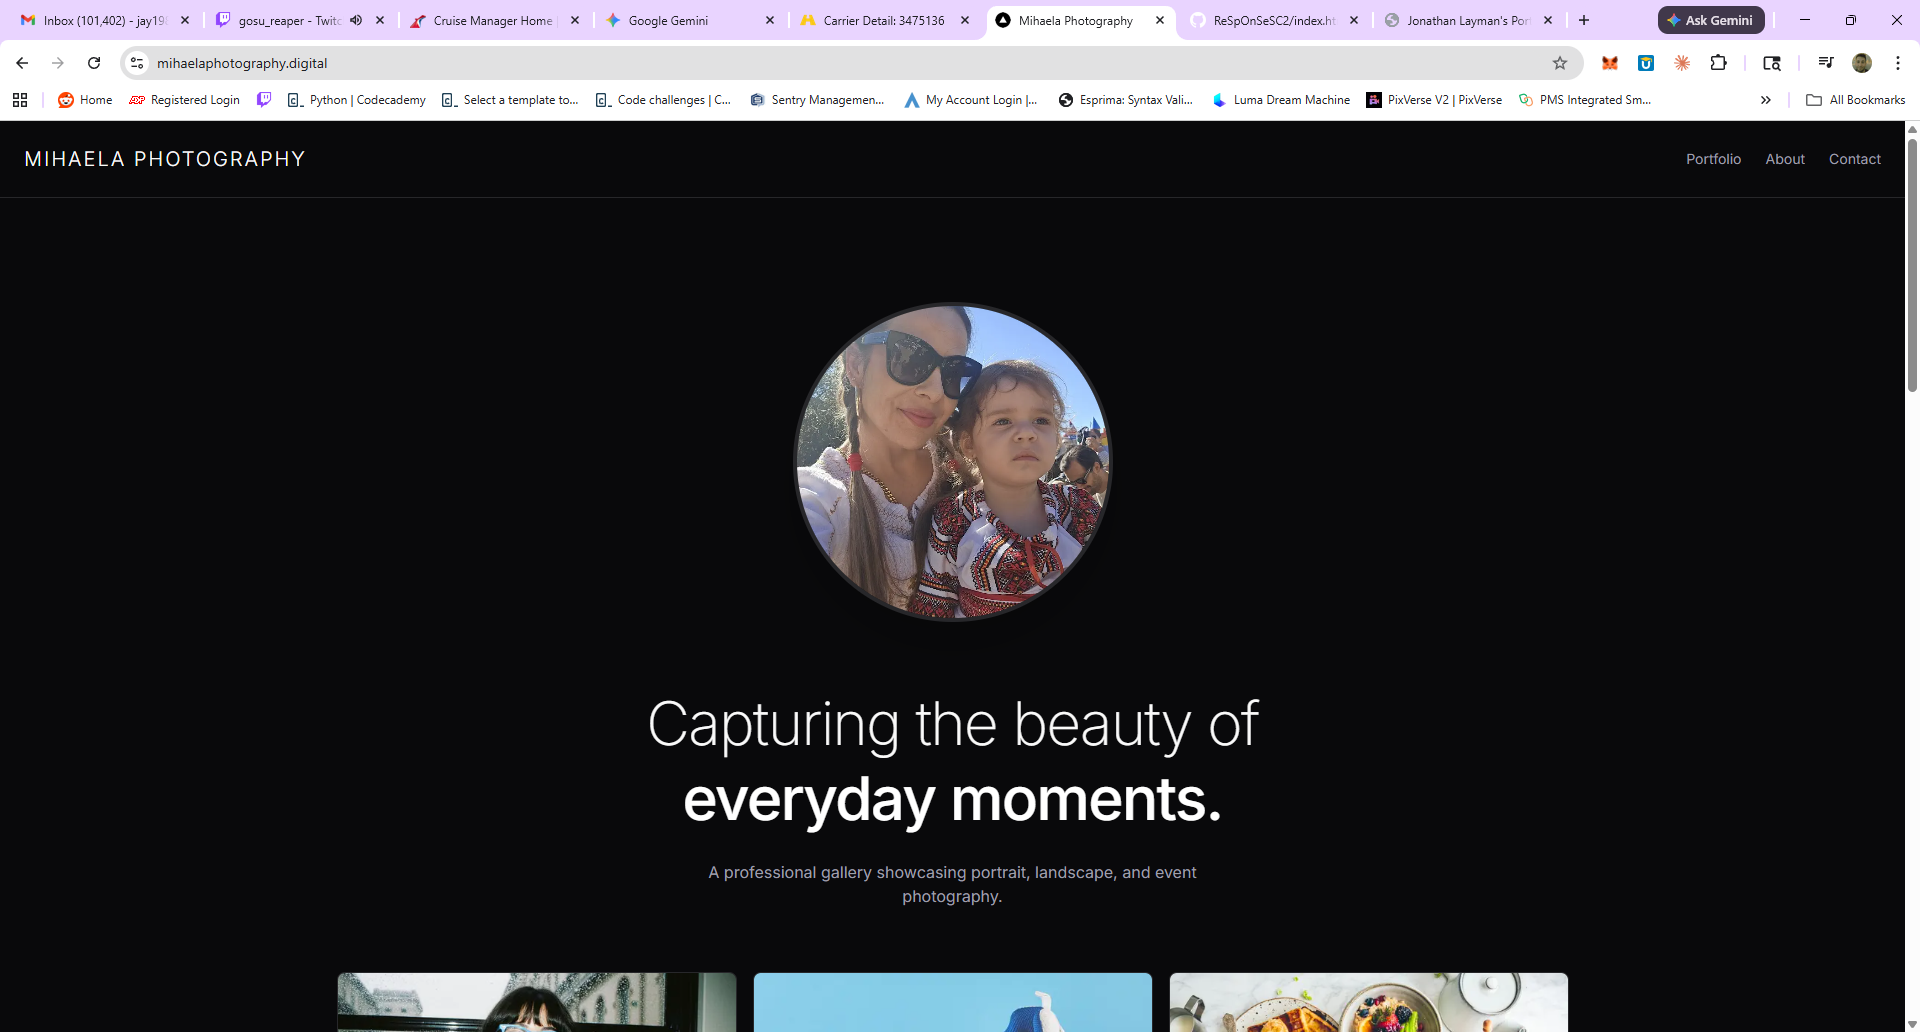Open the Twitch bookmark icon

(264, 100)
